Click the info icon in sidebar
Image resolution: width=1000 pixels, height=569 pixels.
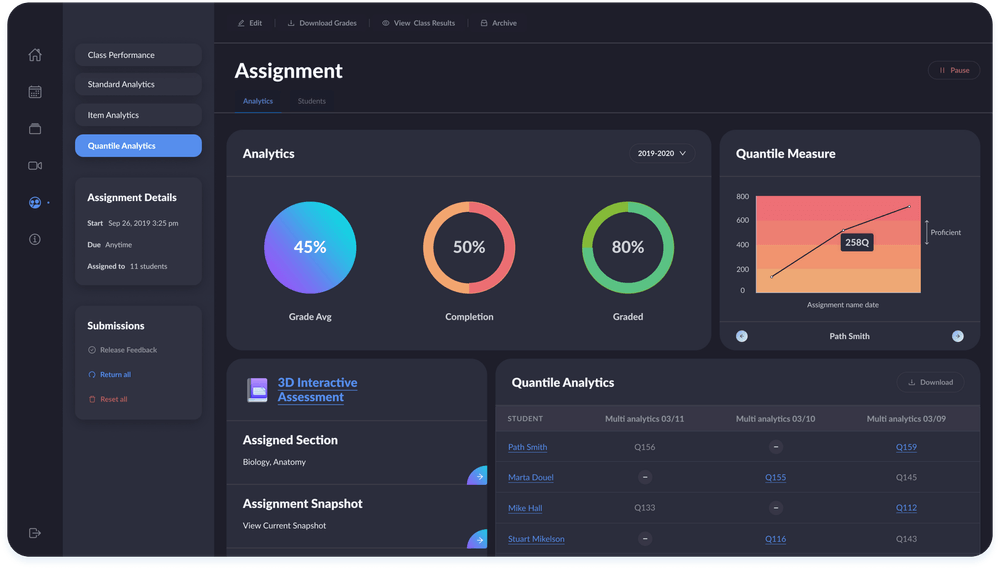35,239
